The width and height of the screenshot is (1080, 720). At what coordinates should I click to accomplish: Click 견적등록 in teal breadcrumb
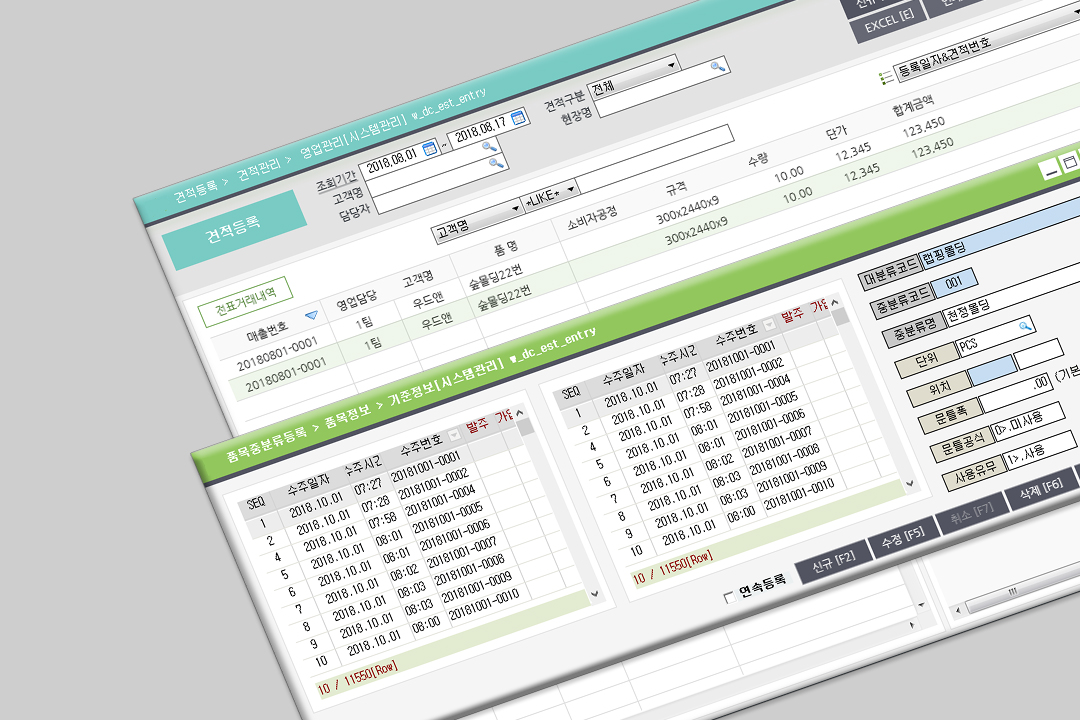(x=195, y=191)
